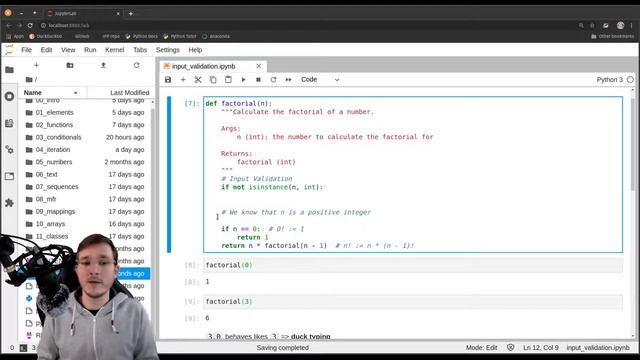Save the notebook with the disk icon
640x360 pixels.
point(168,80)
